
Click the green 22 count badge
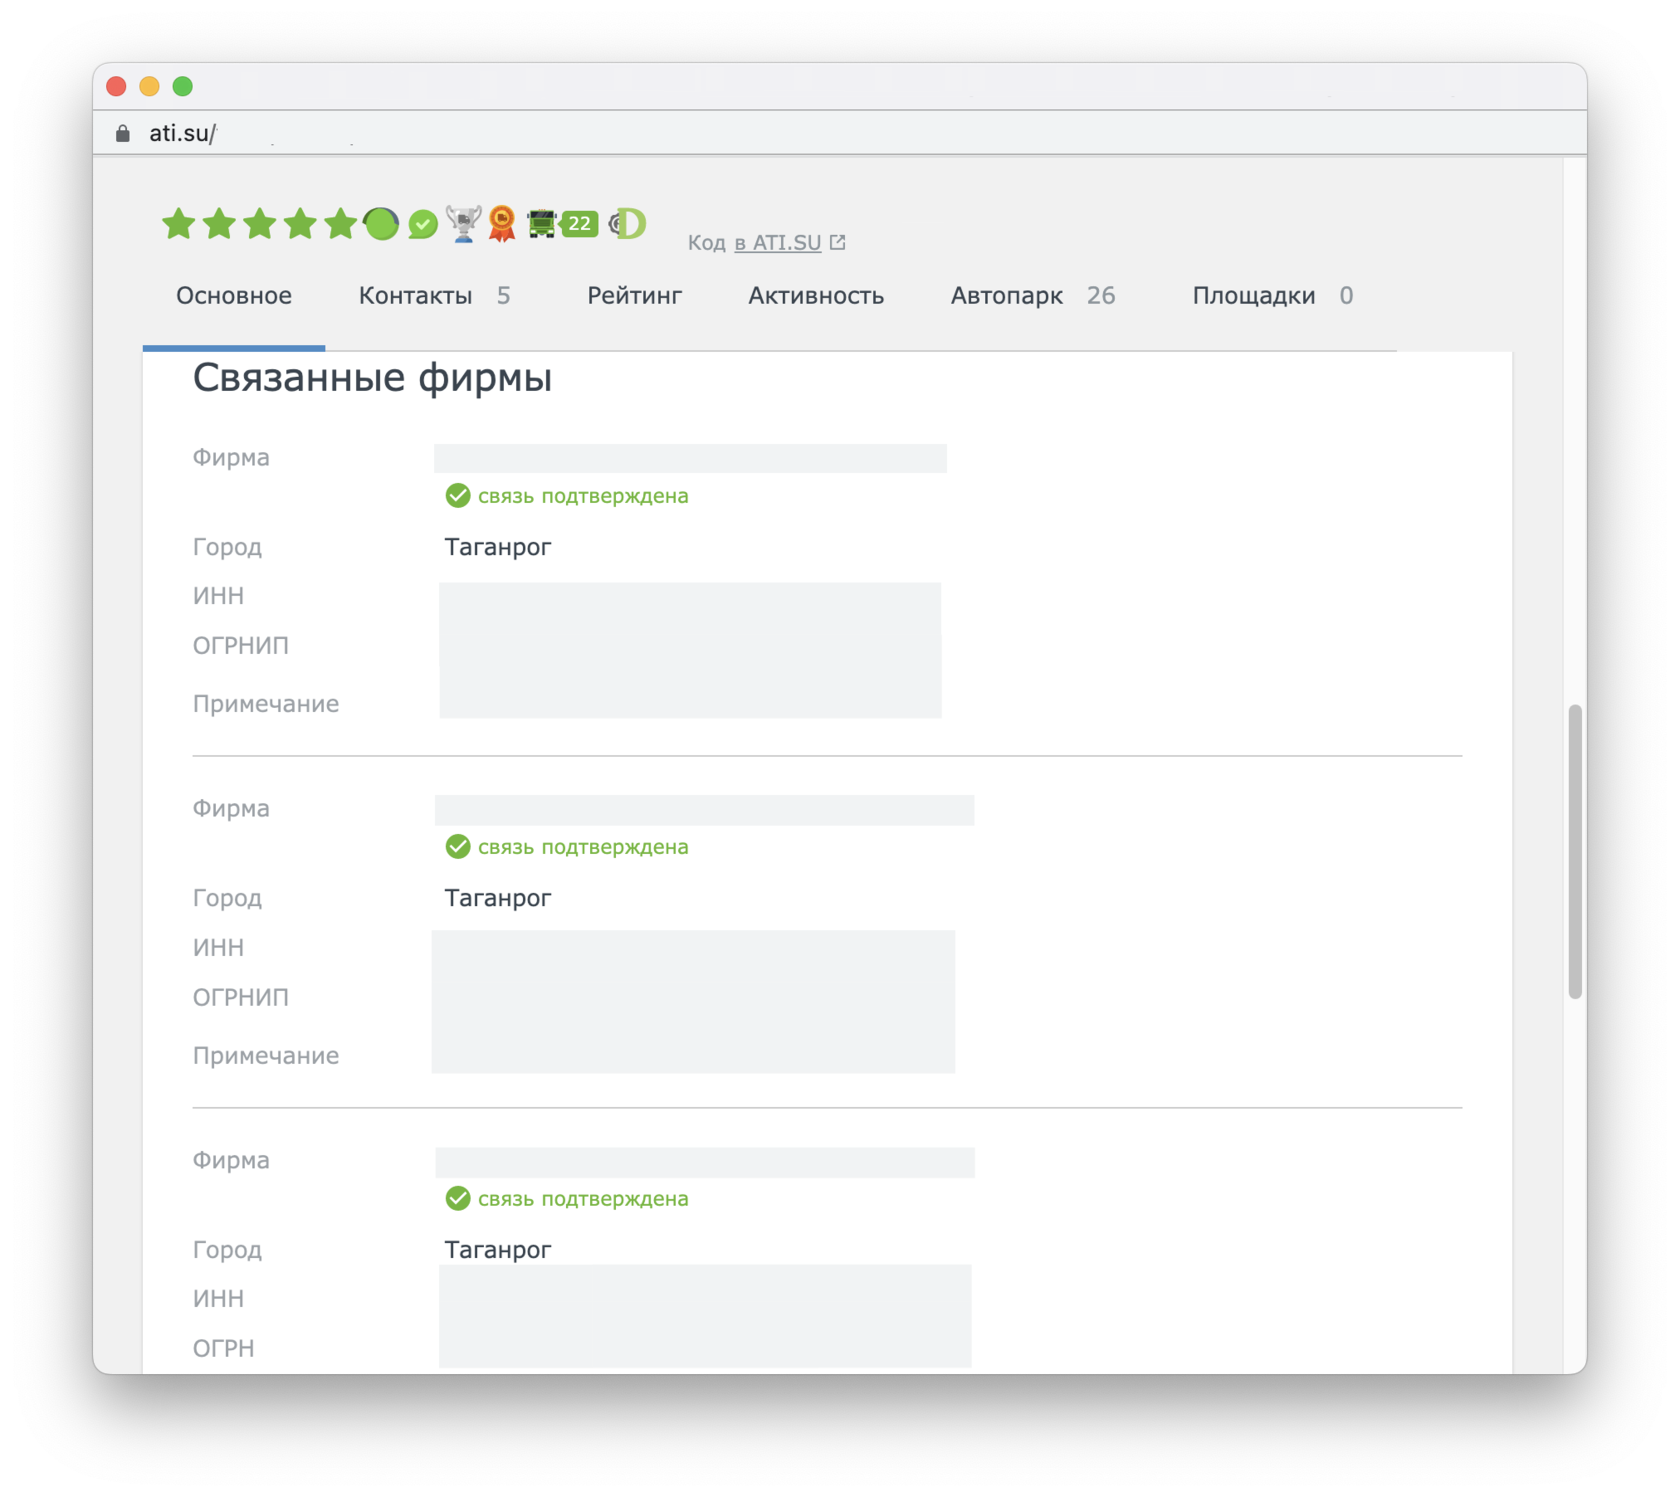[x=580, y=224]
